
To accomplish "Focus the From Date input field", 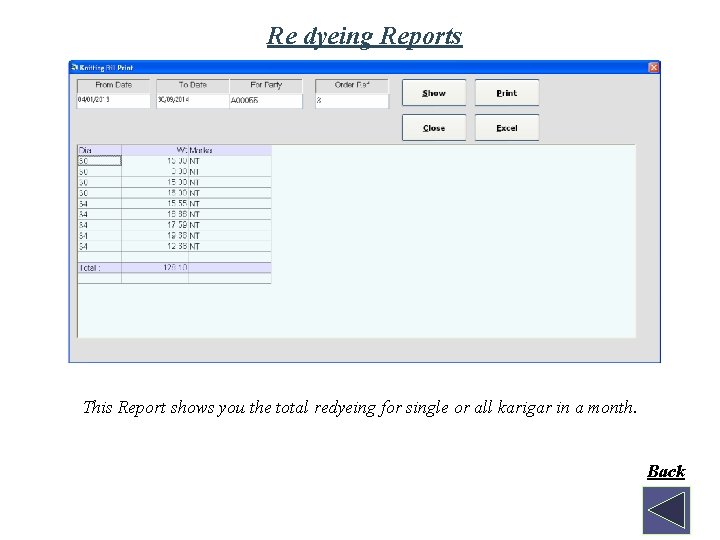I will pyautogui.click(x=113, y=101).
